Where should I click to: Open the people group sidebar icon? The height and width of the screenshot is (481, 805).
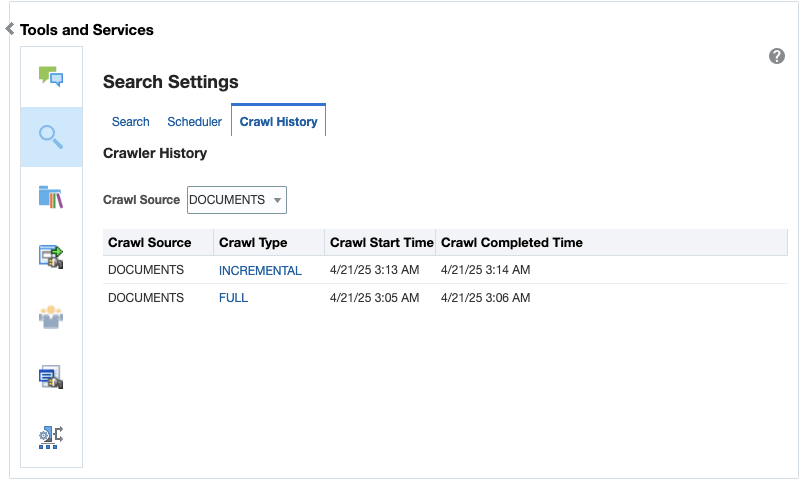point(51,317)
